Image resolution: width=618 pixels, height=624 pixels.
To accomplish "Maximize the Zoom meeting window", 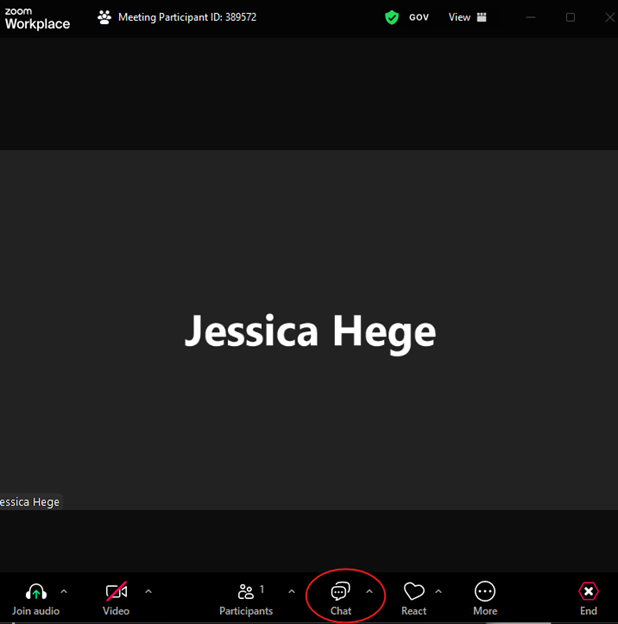I will click(x=571, y=17).
